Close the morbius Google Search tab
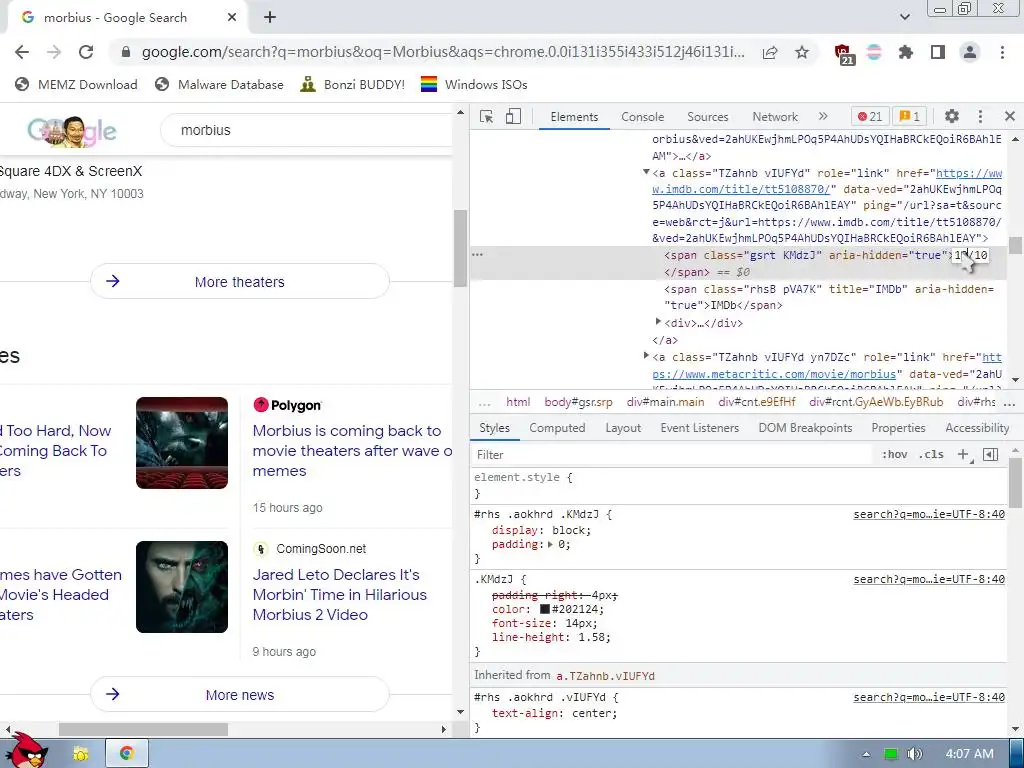 (232, 18)
